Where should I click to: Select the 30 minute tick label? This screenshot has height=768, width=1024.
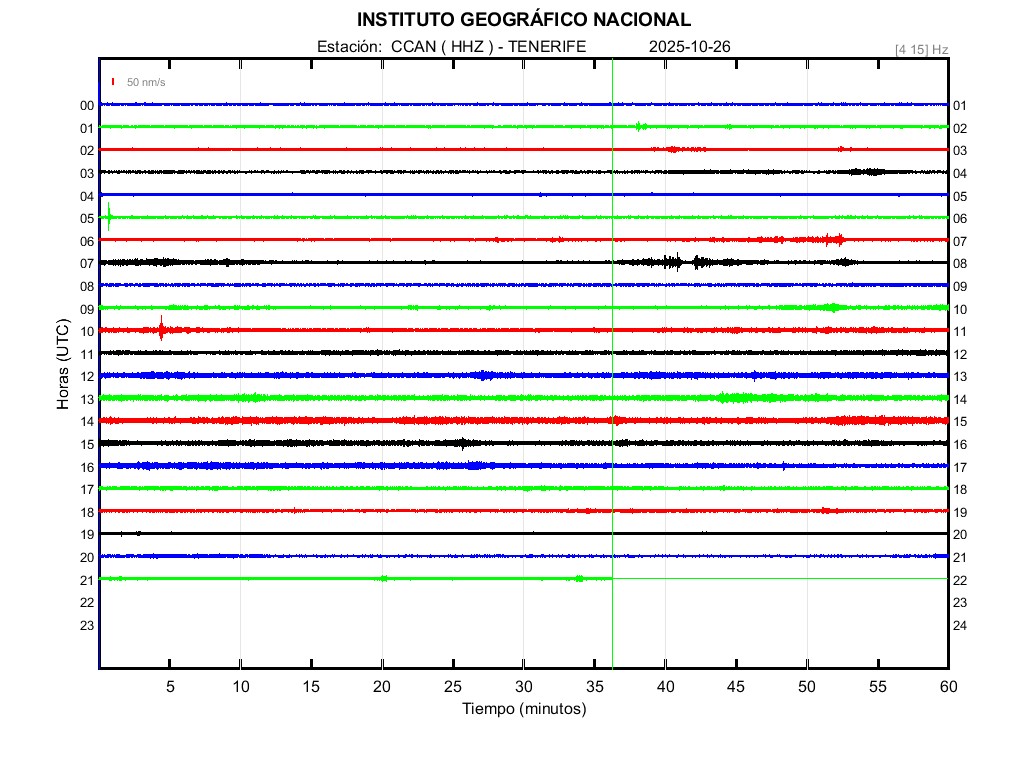point(524,686)
